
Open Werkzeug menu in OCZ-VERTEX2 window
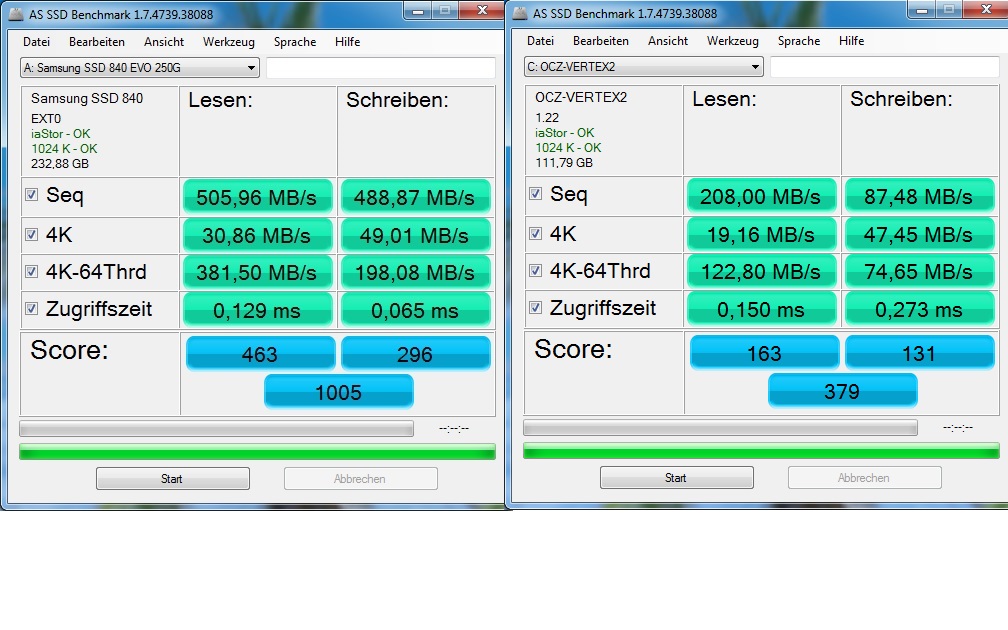point(733,40)
